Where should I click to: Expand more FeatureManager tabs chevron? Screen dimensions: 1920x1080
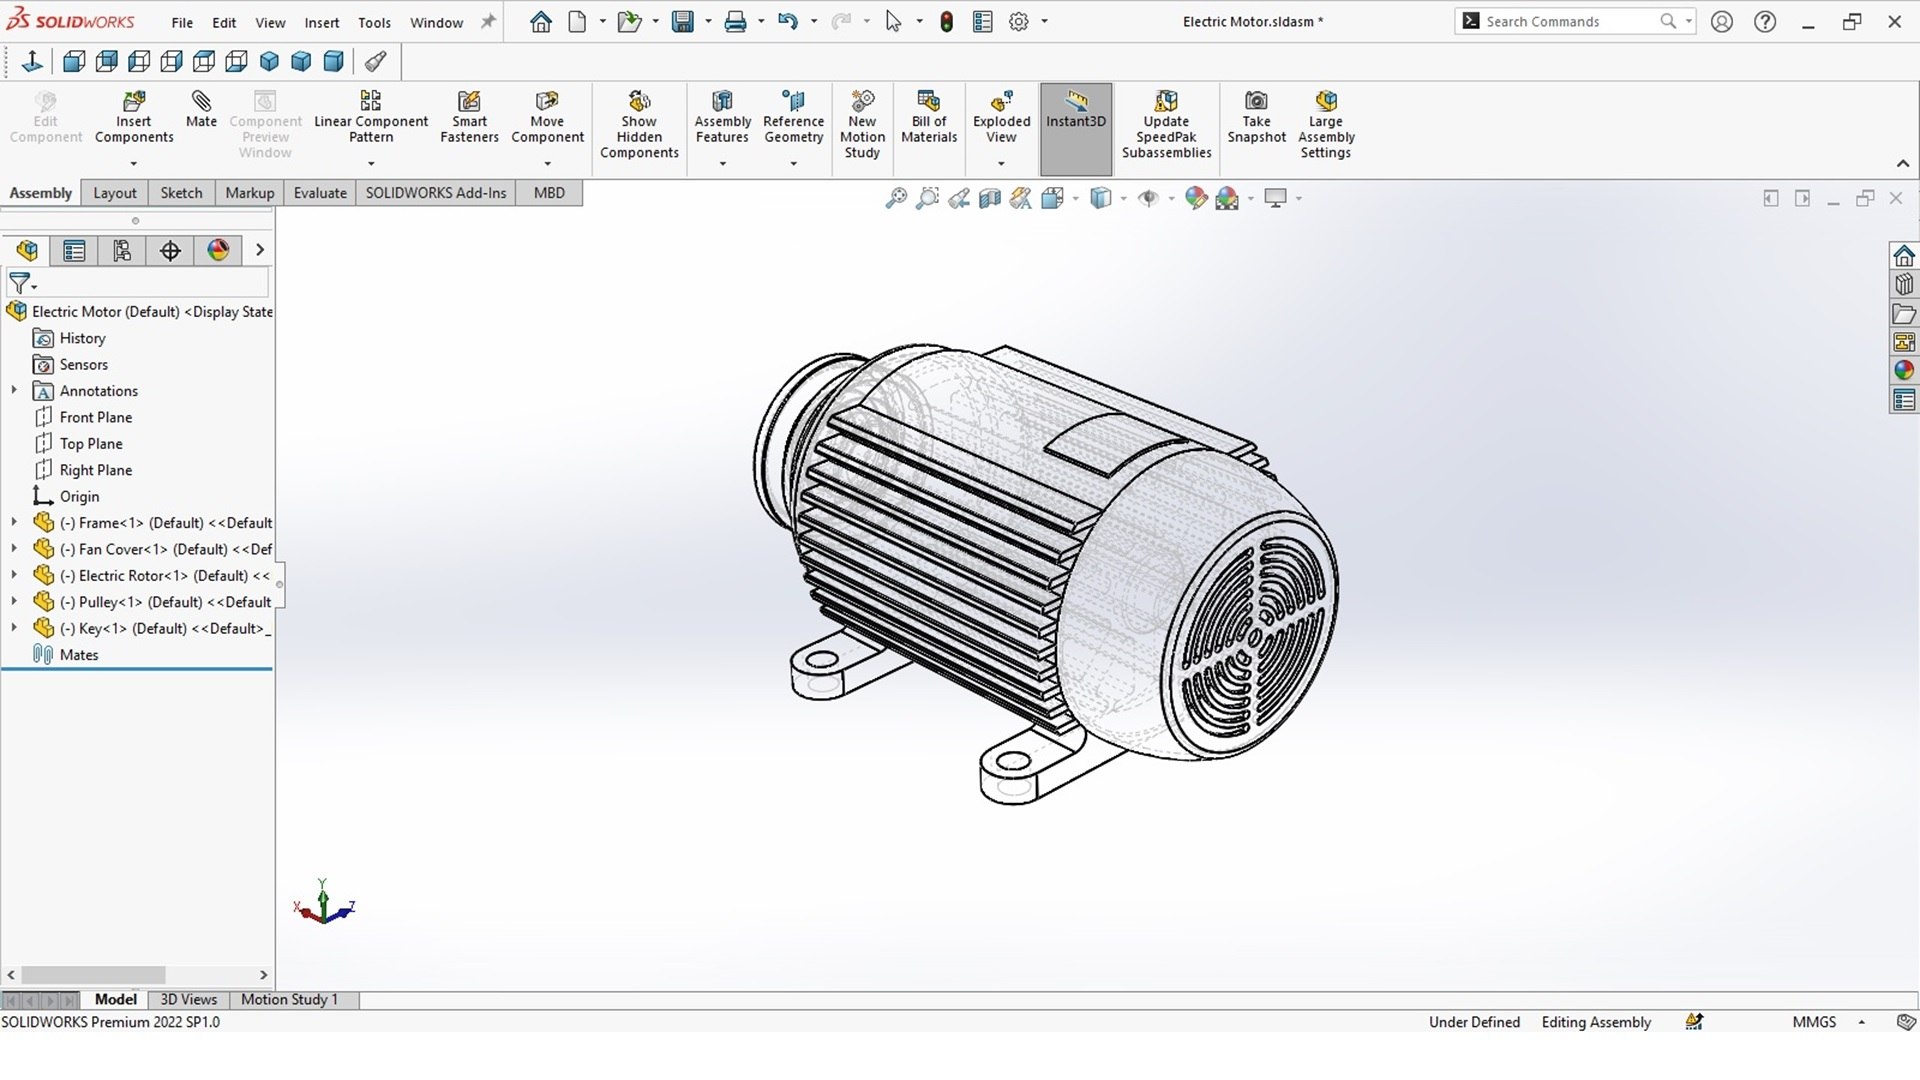pyautogui.click(x=259, y=250)
